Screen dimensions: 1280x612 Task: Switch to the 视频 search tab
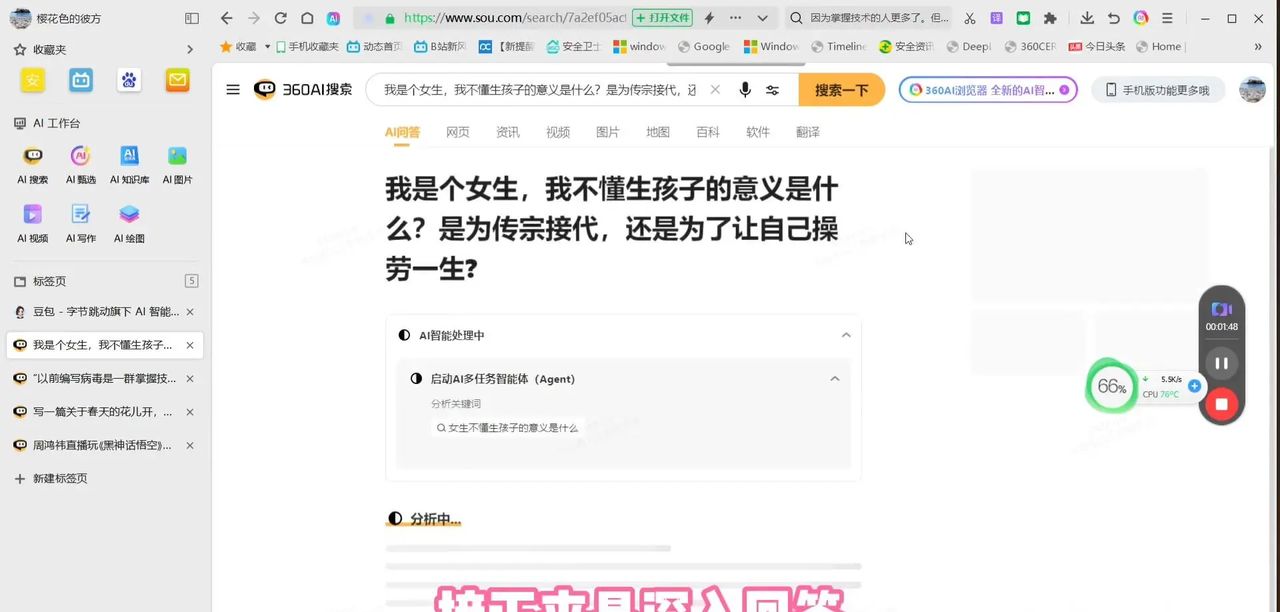[x=558, y=131]
